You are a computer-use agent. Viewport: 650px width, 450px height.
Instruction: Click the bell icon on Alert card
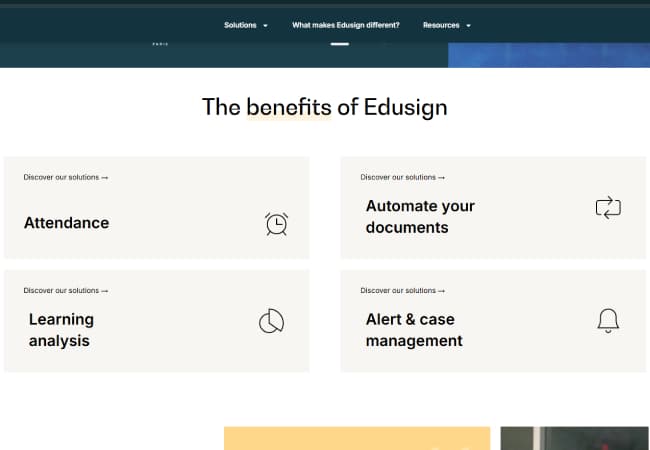[x=608, y=320]
